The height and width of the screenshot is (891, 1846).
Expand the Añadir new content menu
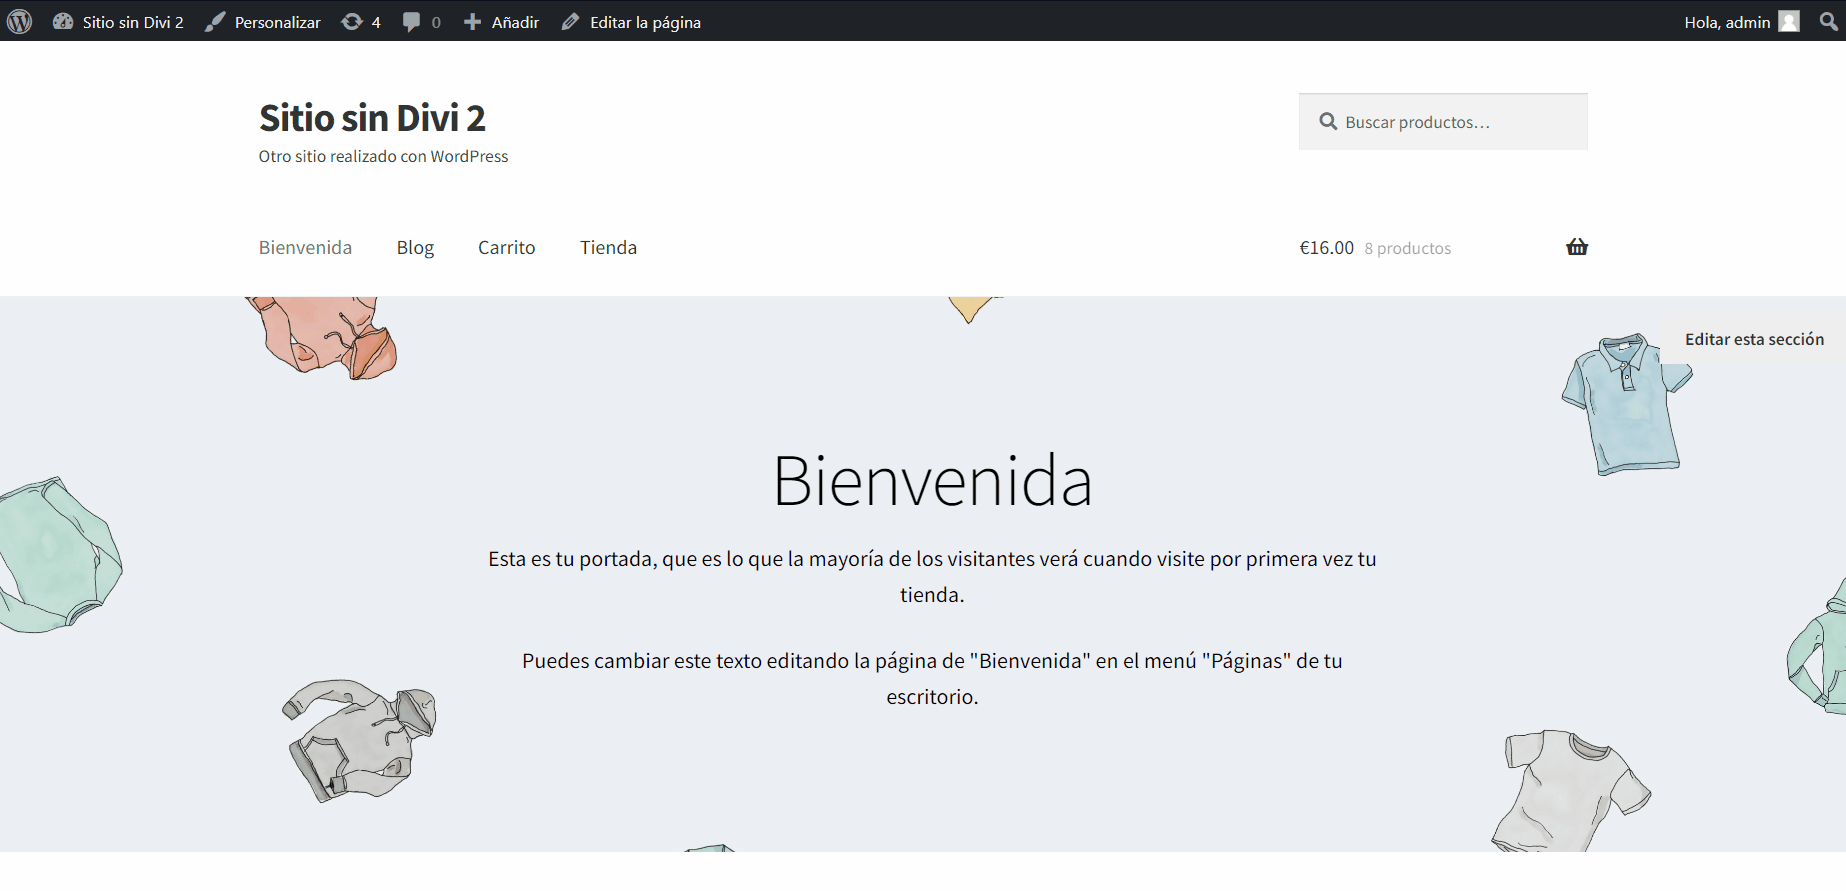[x=502, y=22]
